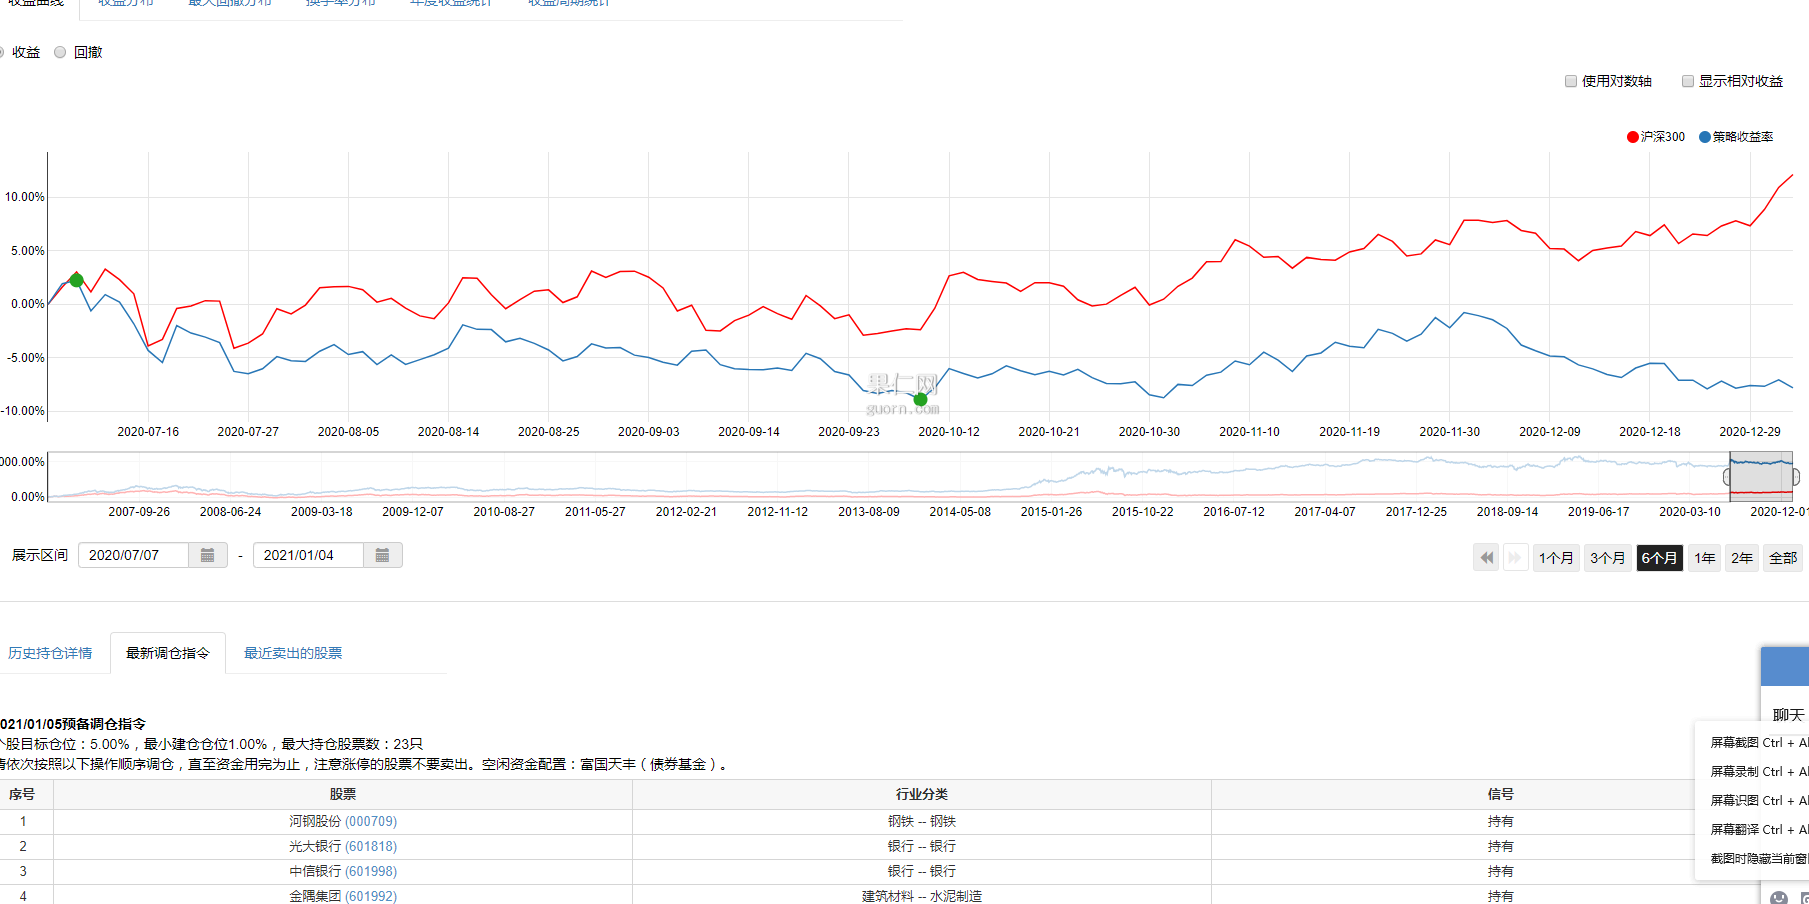Click the rewind double-arrow button
This screenshot has width=1809, height=904.
coord(1487,558)
